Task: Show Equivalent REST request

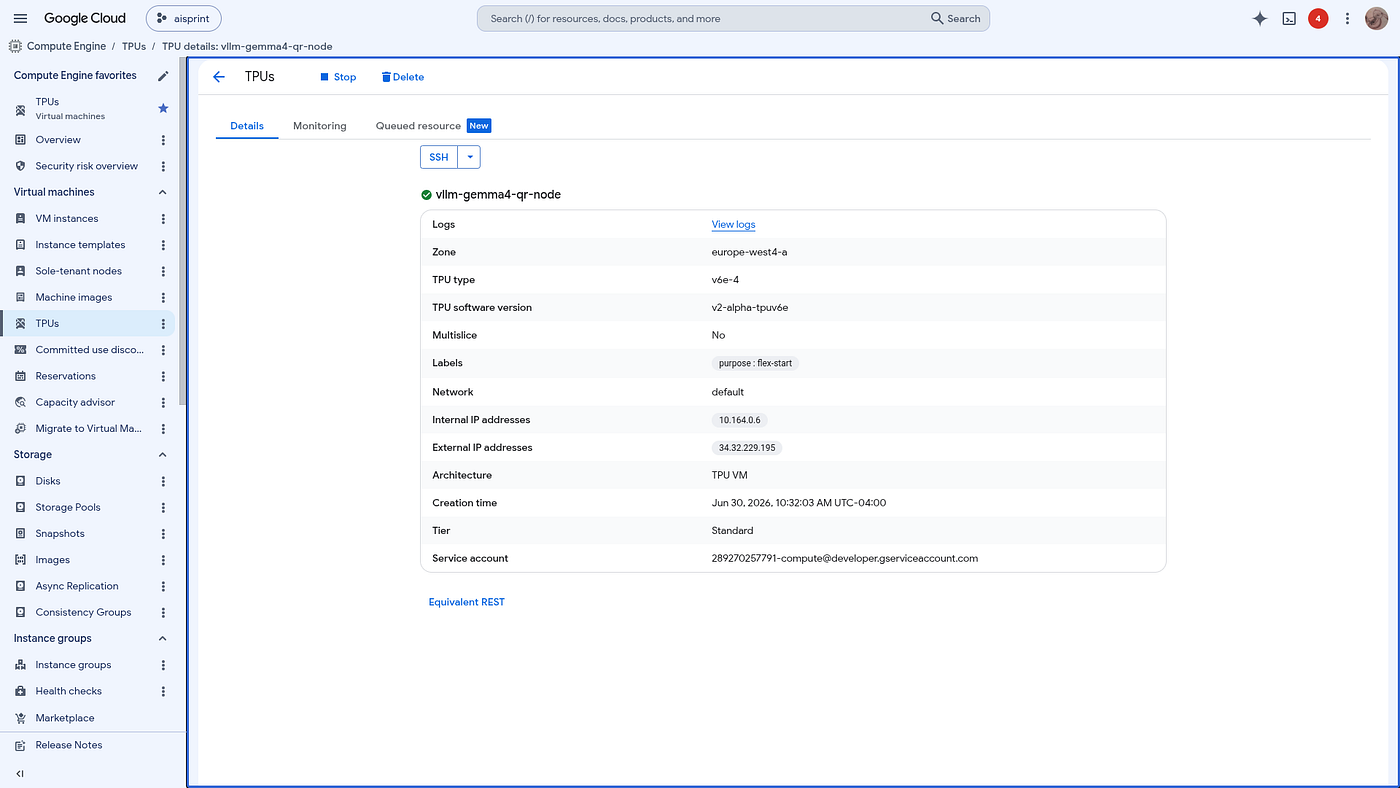Action: pyautogui.click(x=467, y=602)
